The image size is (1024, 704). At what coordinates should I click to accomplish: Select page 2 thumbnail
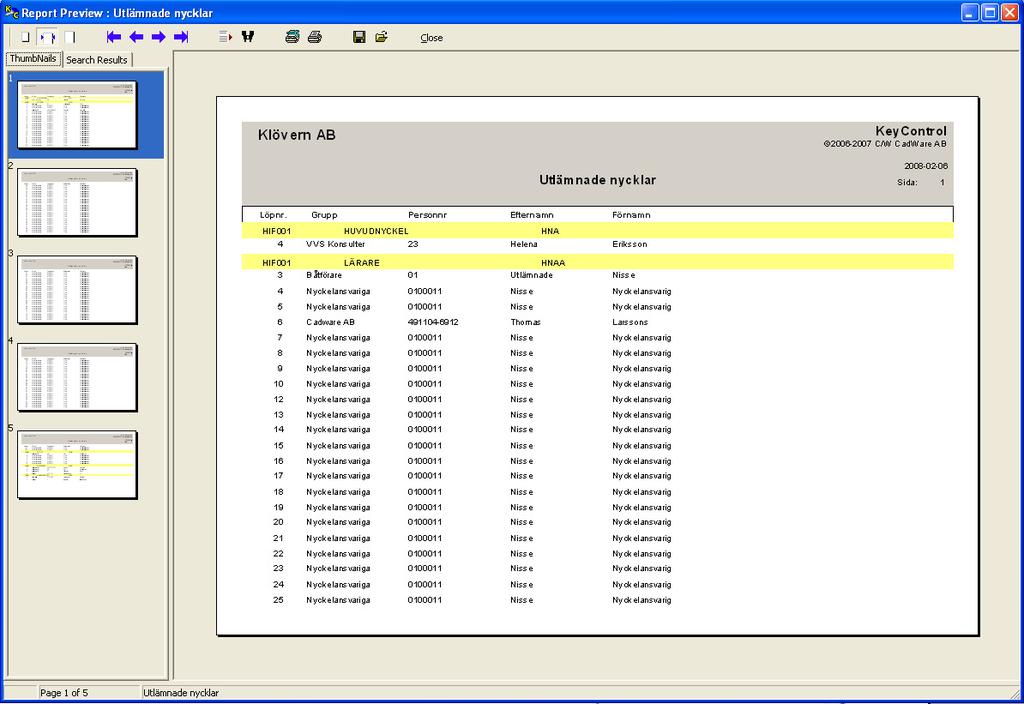coord(77,202)
